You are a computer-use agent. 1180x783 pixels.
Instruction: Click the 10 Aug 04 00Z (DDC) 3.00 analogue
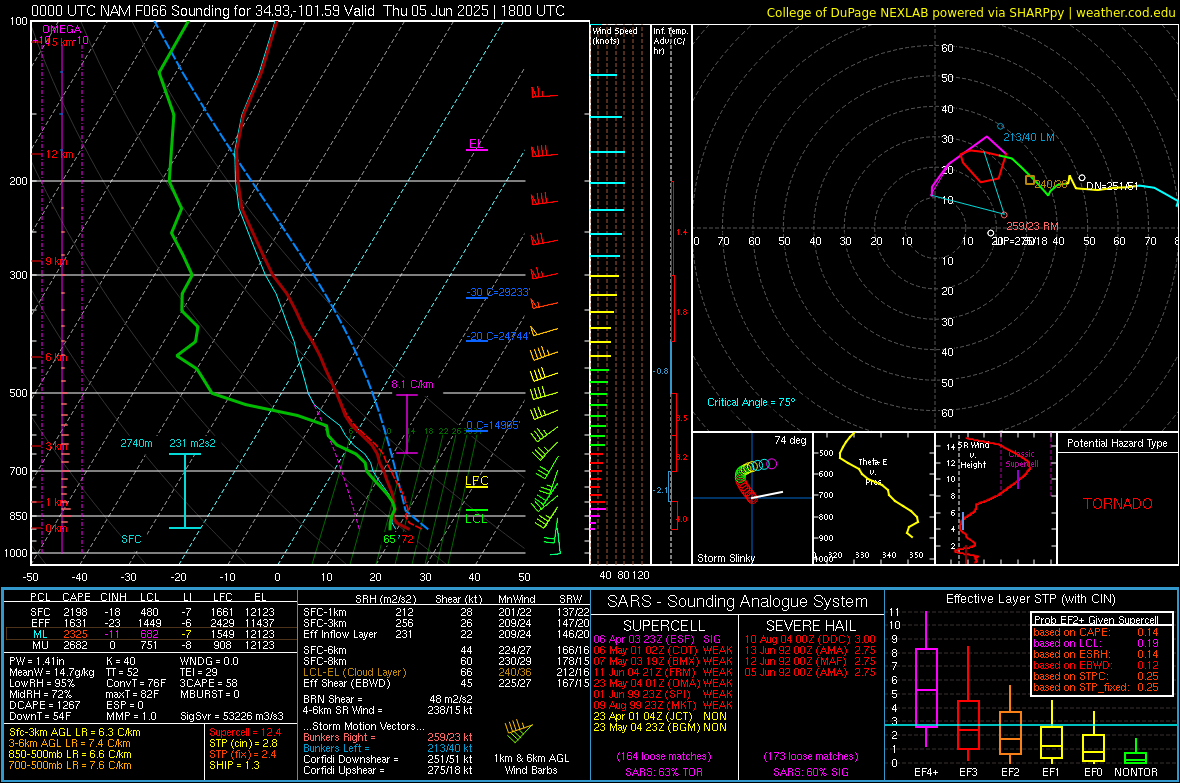click(x=810, y=639)
